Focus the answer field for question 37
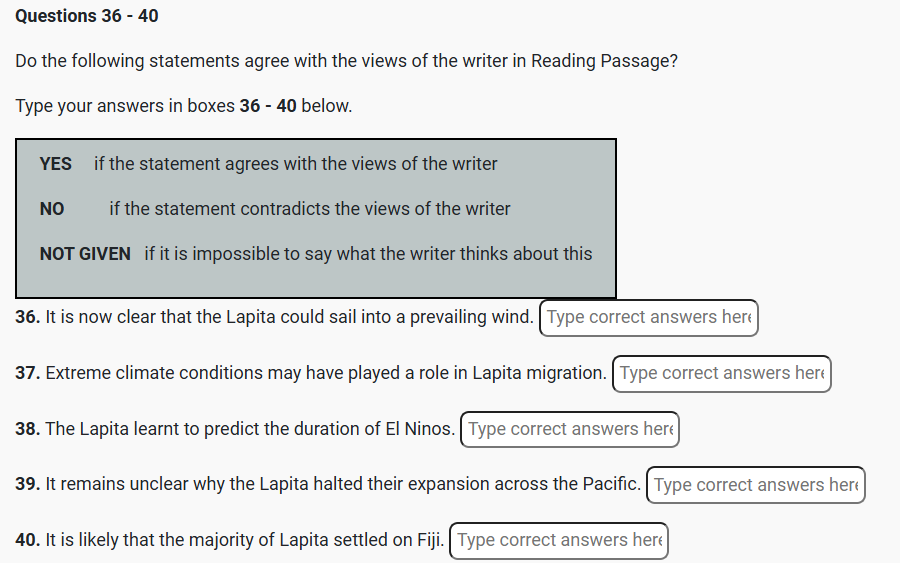This screenshot has width=900, height=563. (721, 373)
